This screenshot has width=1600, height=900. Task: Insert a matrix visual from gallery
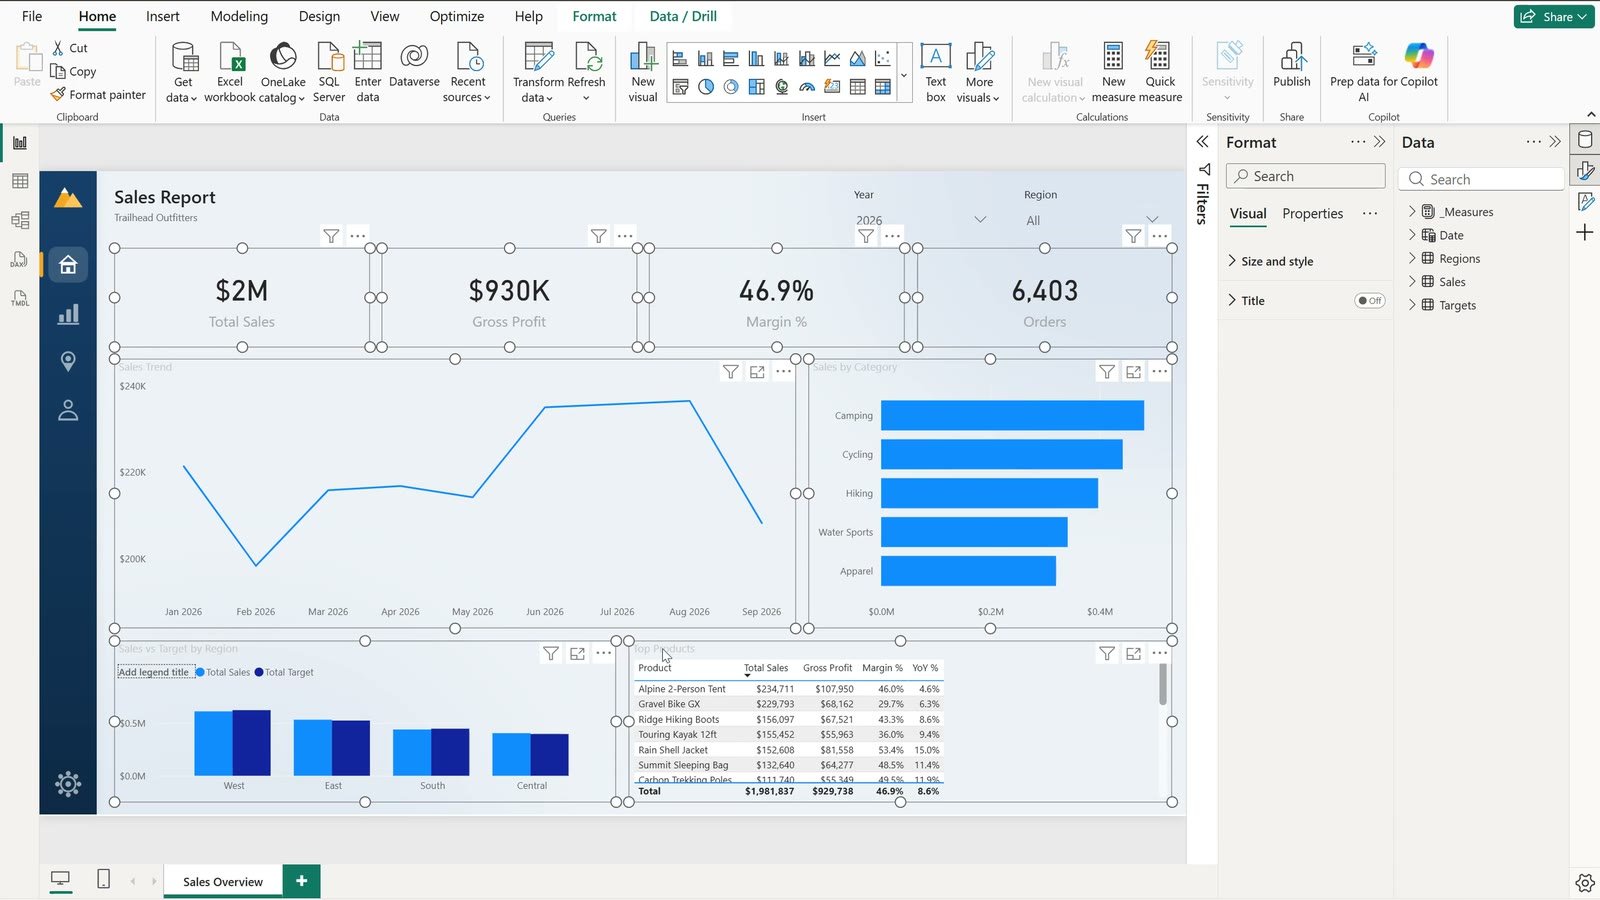883,87
